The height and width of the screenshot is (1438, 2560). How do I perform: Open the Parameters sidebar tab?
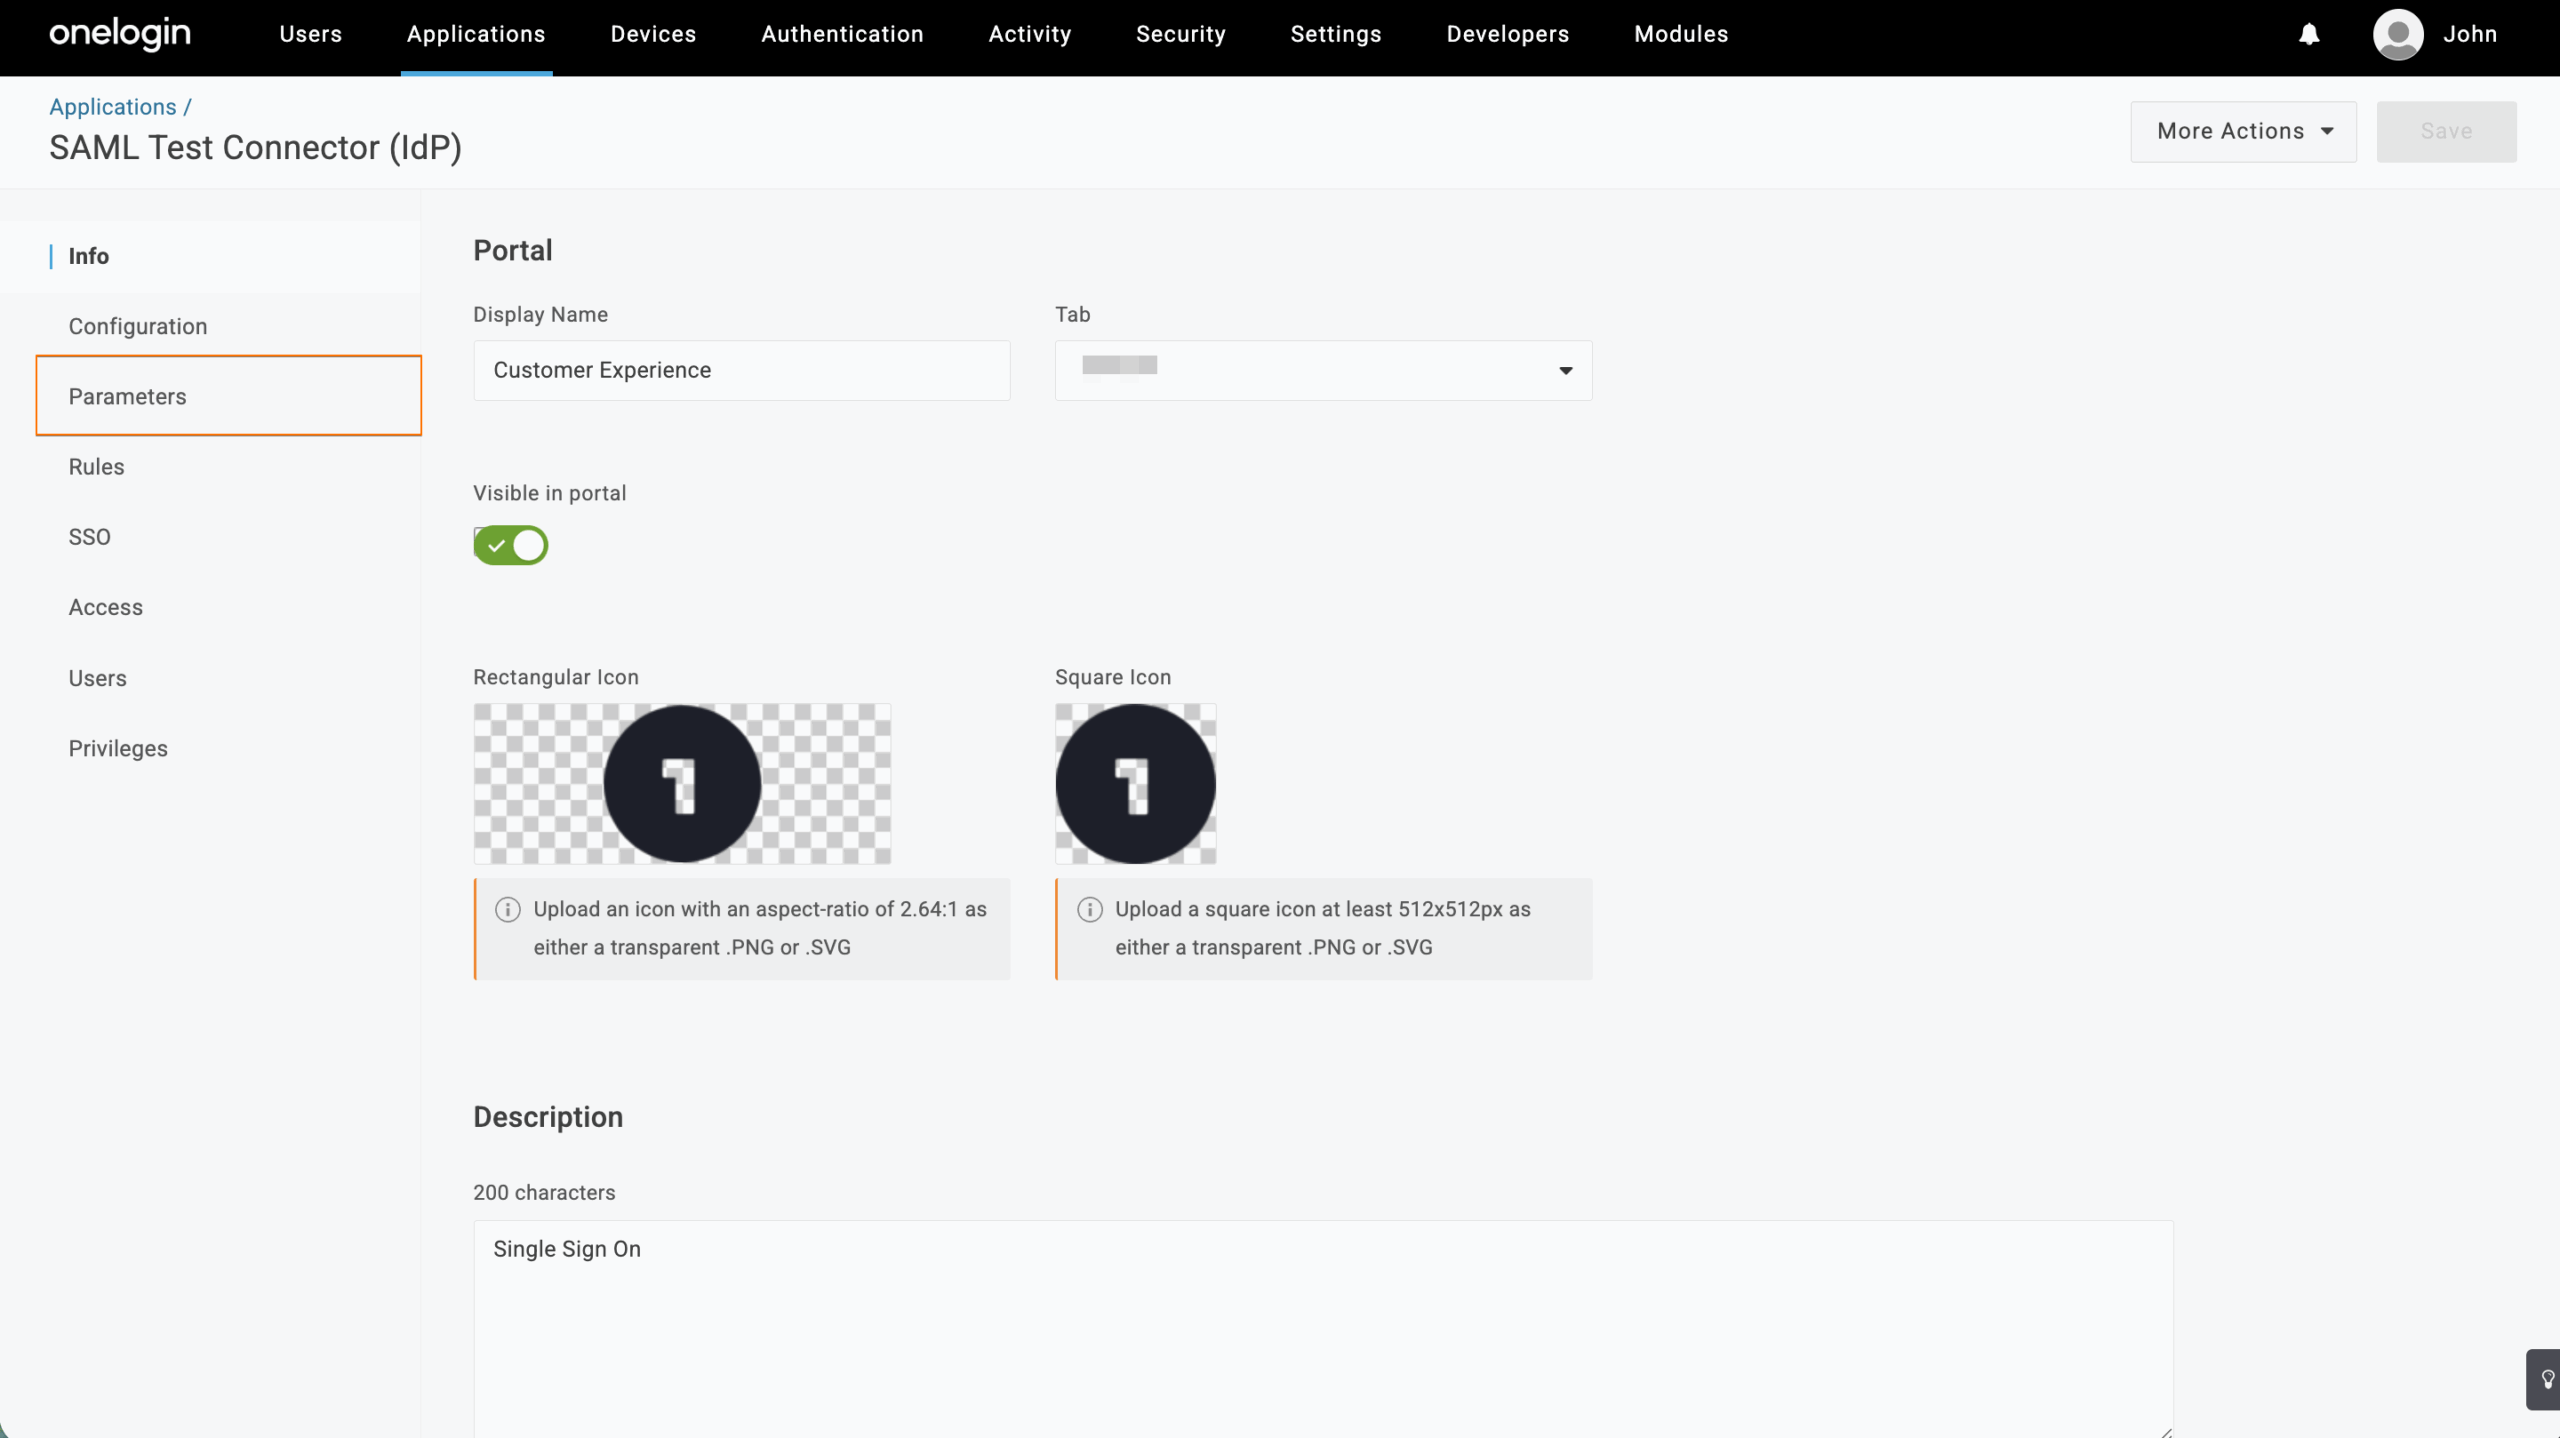128,396
